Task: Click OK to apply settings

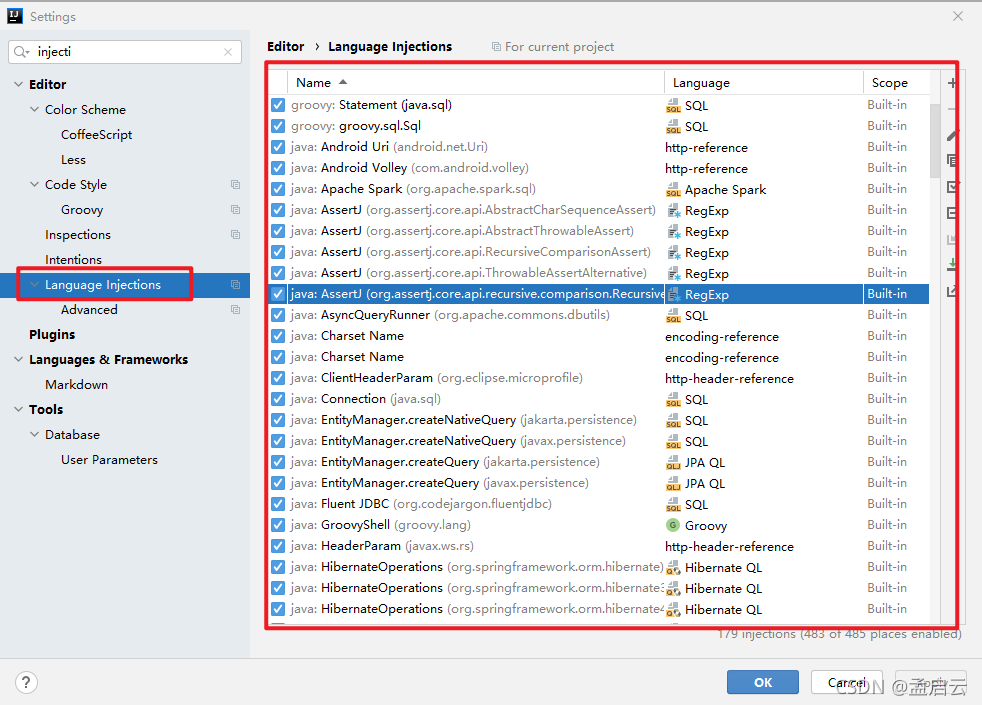Action: point(763,682)
